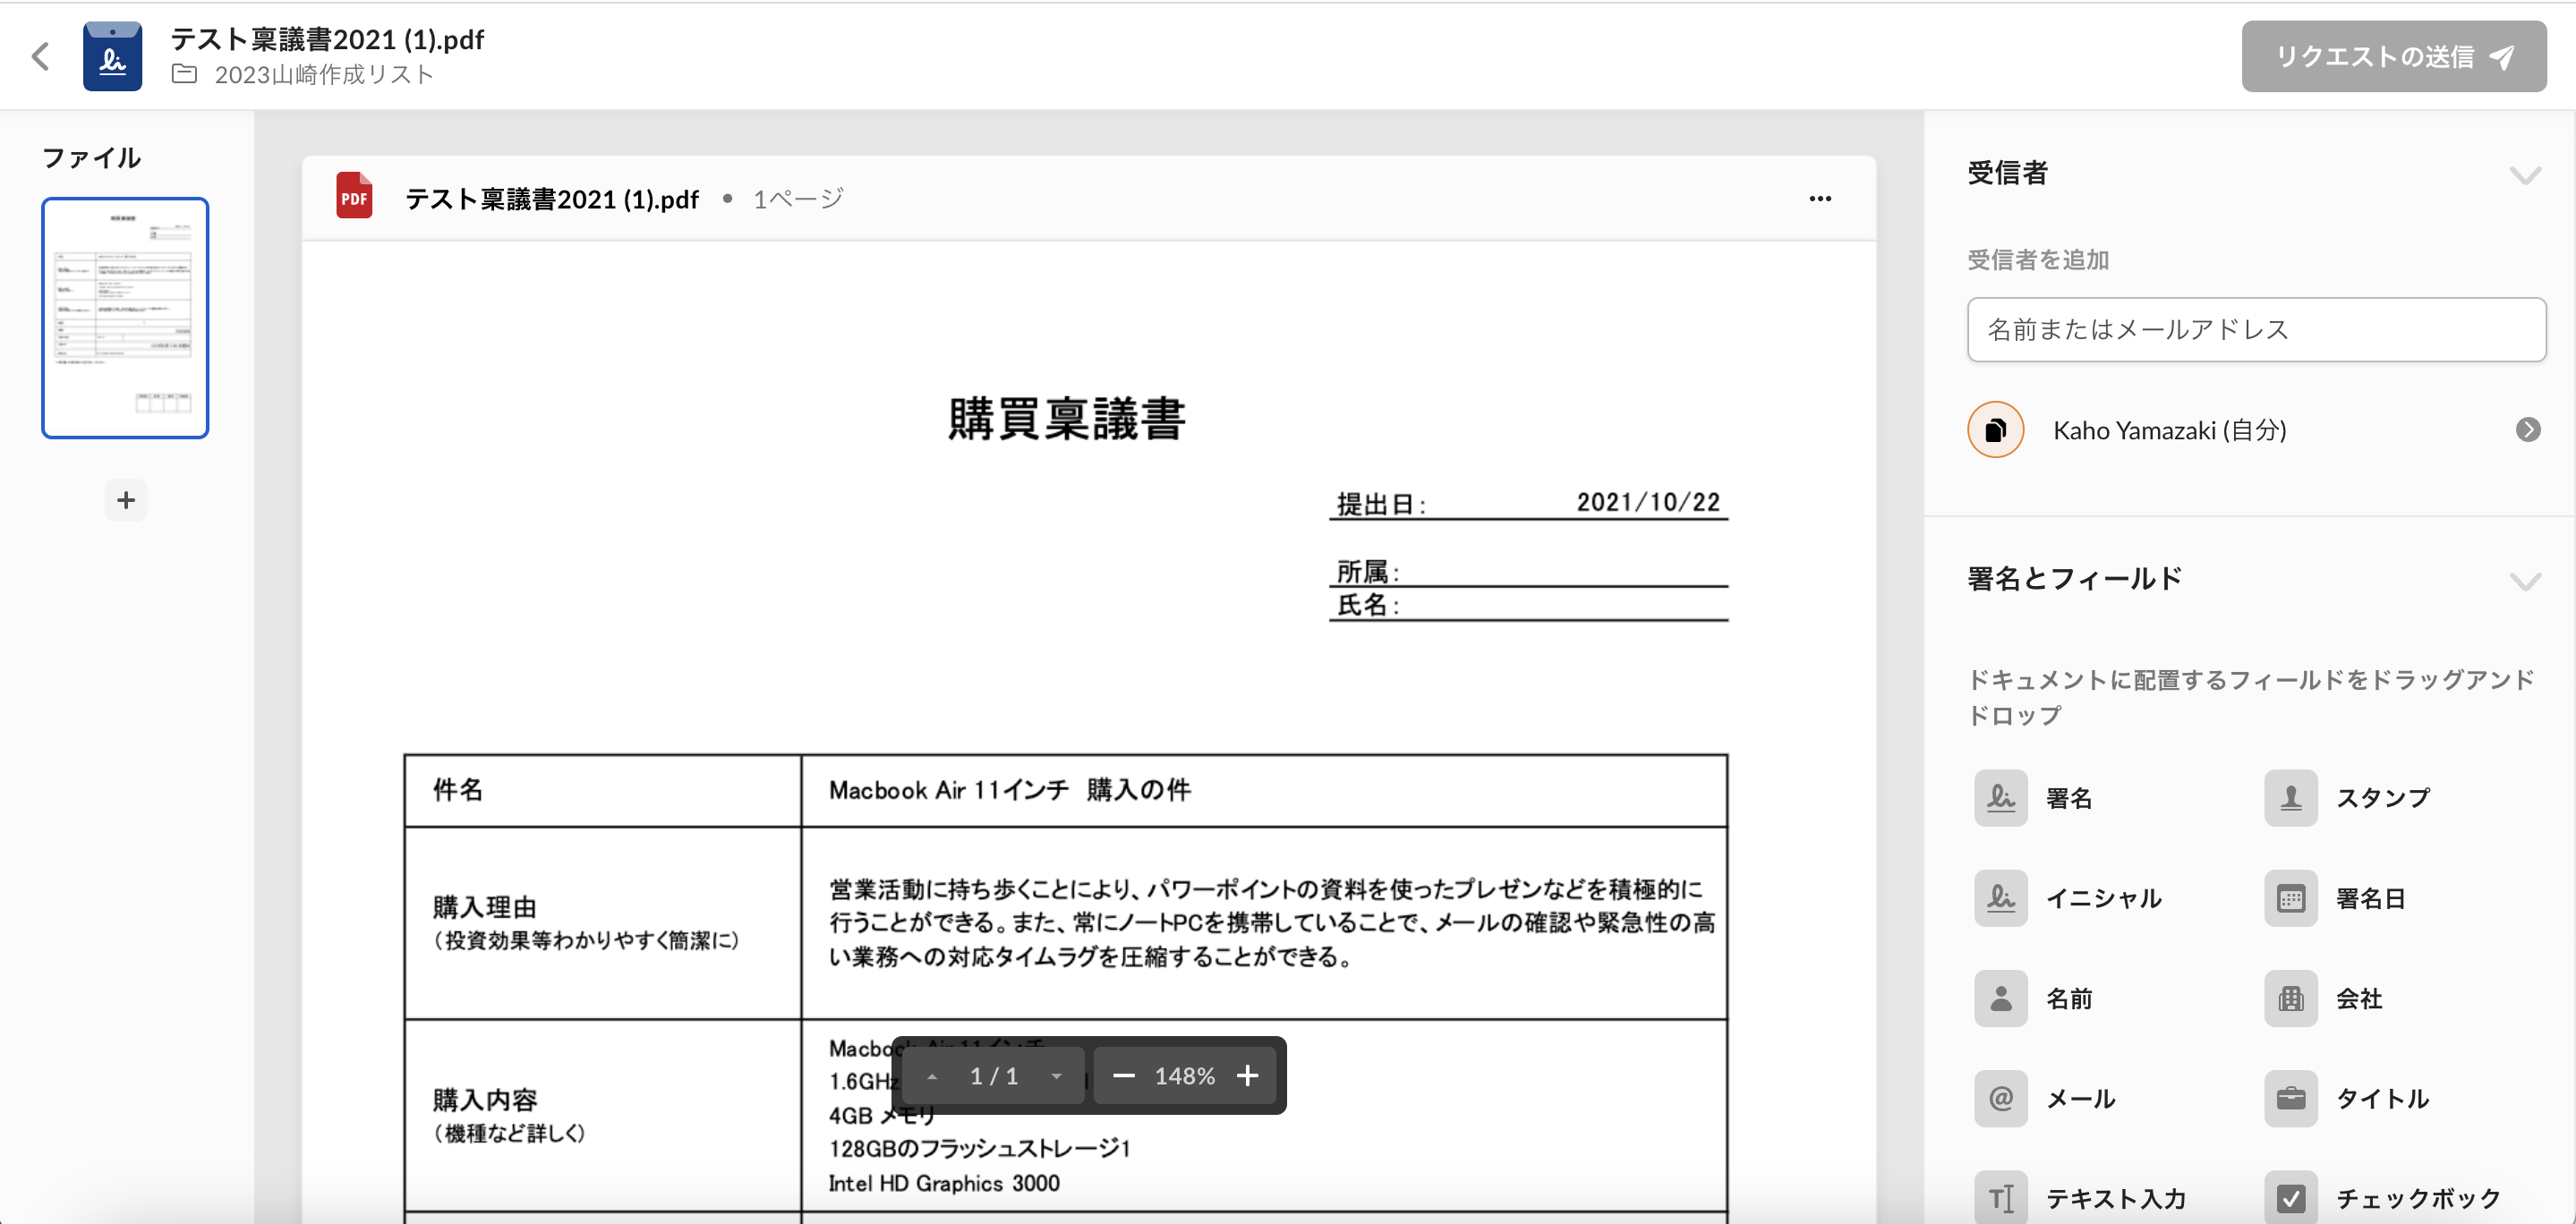Select the テキスト入力 text field
This screenshot has height=1224, width=2576.
(x=2080, y=1197)
